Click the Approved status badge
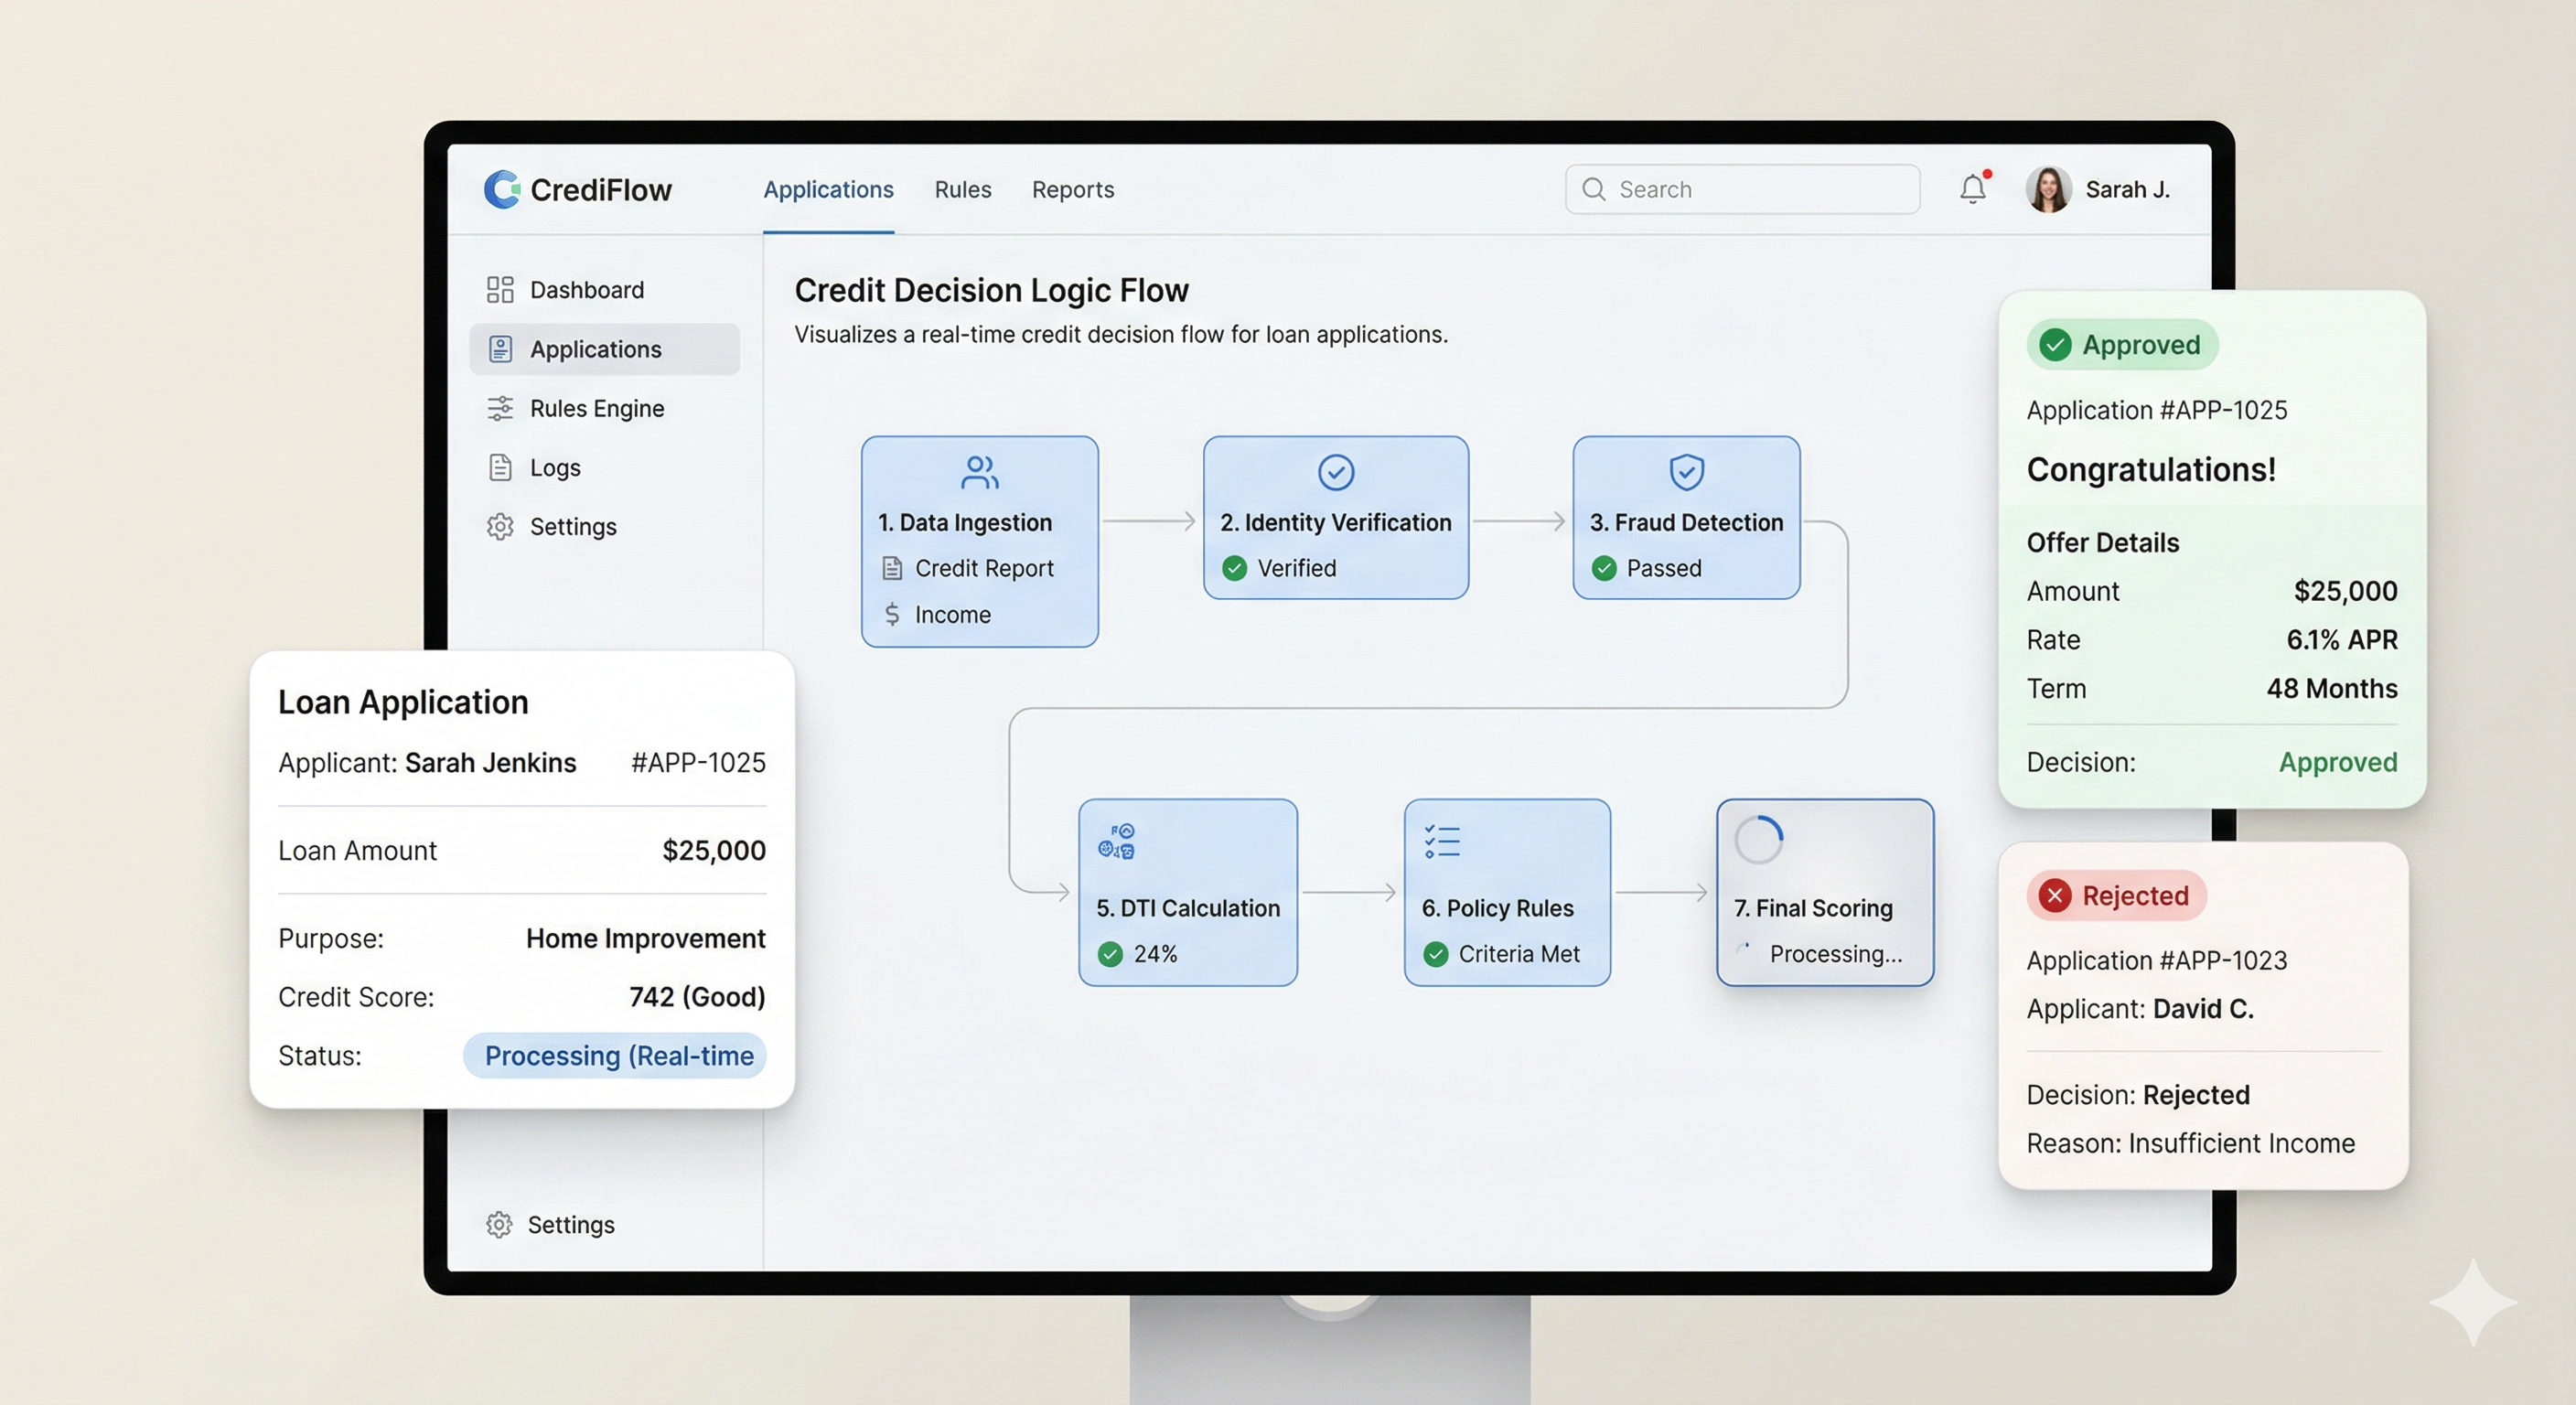The image size is (2576, 1405). [x=2122, y=344]
